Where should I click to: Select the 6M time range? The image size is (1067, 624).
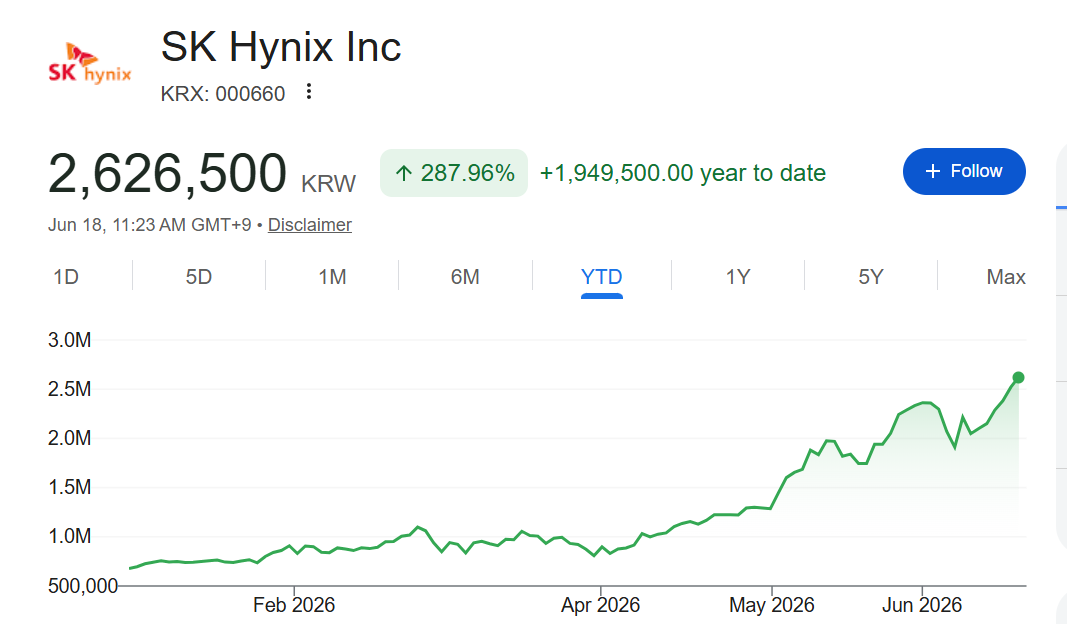(465, 277)
